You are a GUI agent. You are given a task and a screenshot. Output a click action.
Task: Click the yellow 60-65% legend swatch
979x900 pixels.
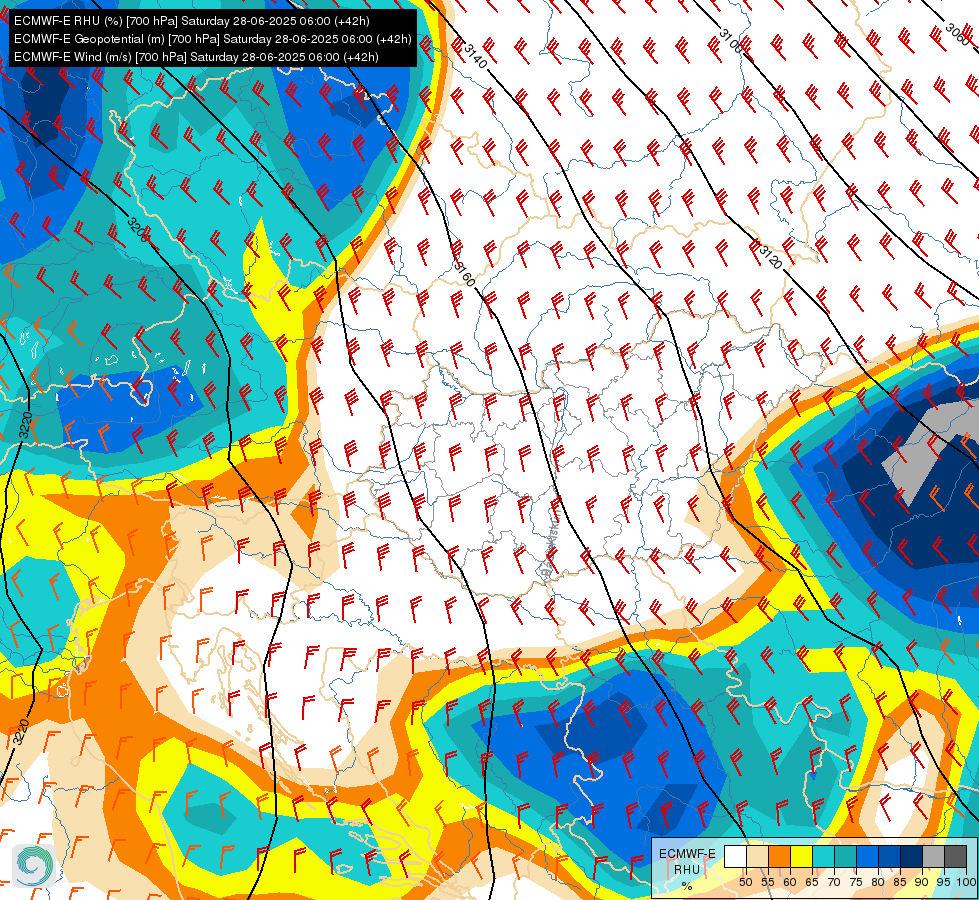click(802, 856)
